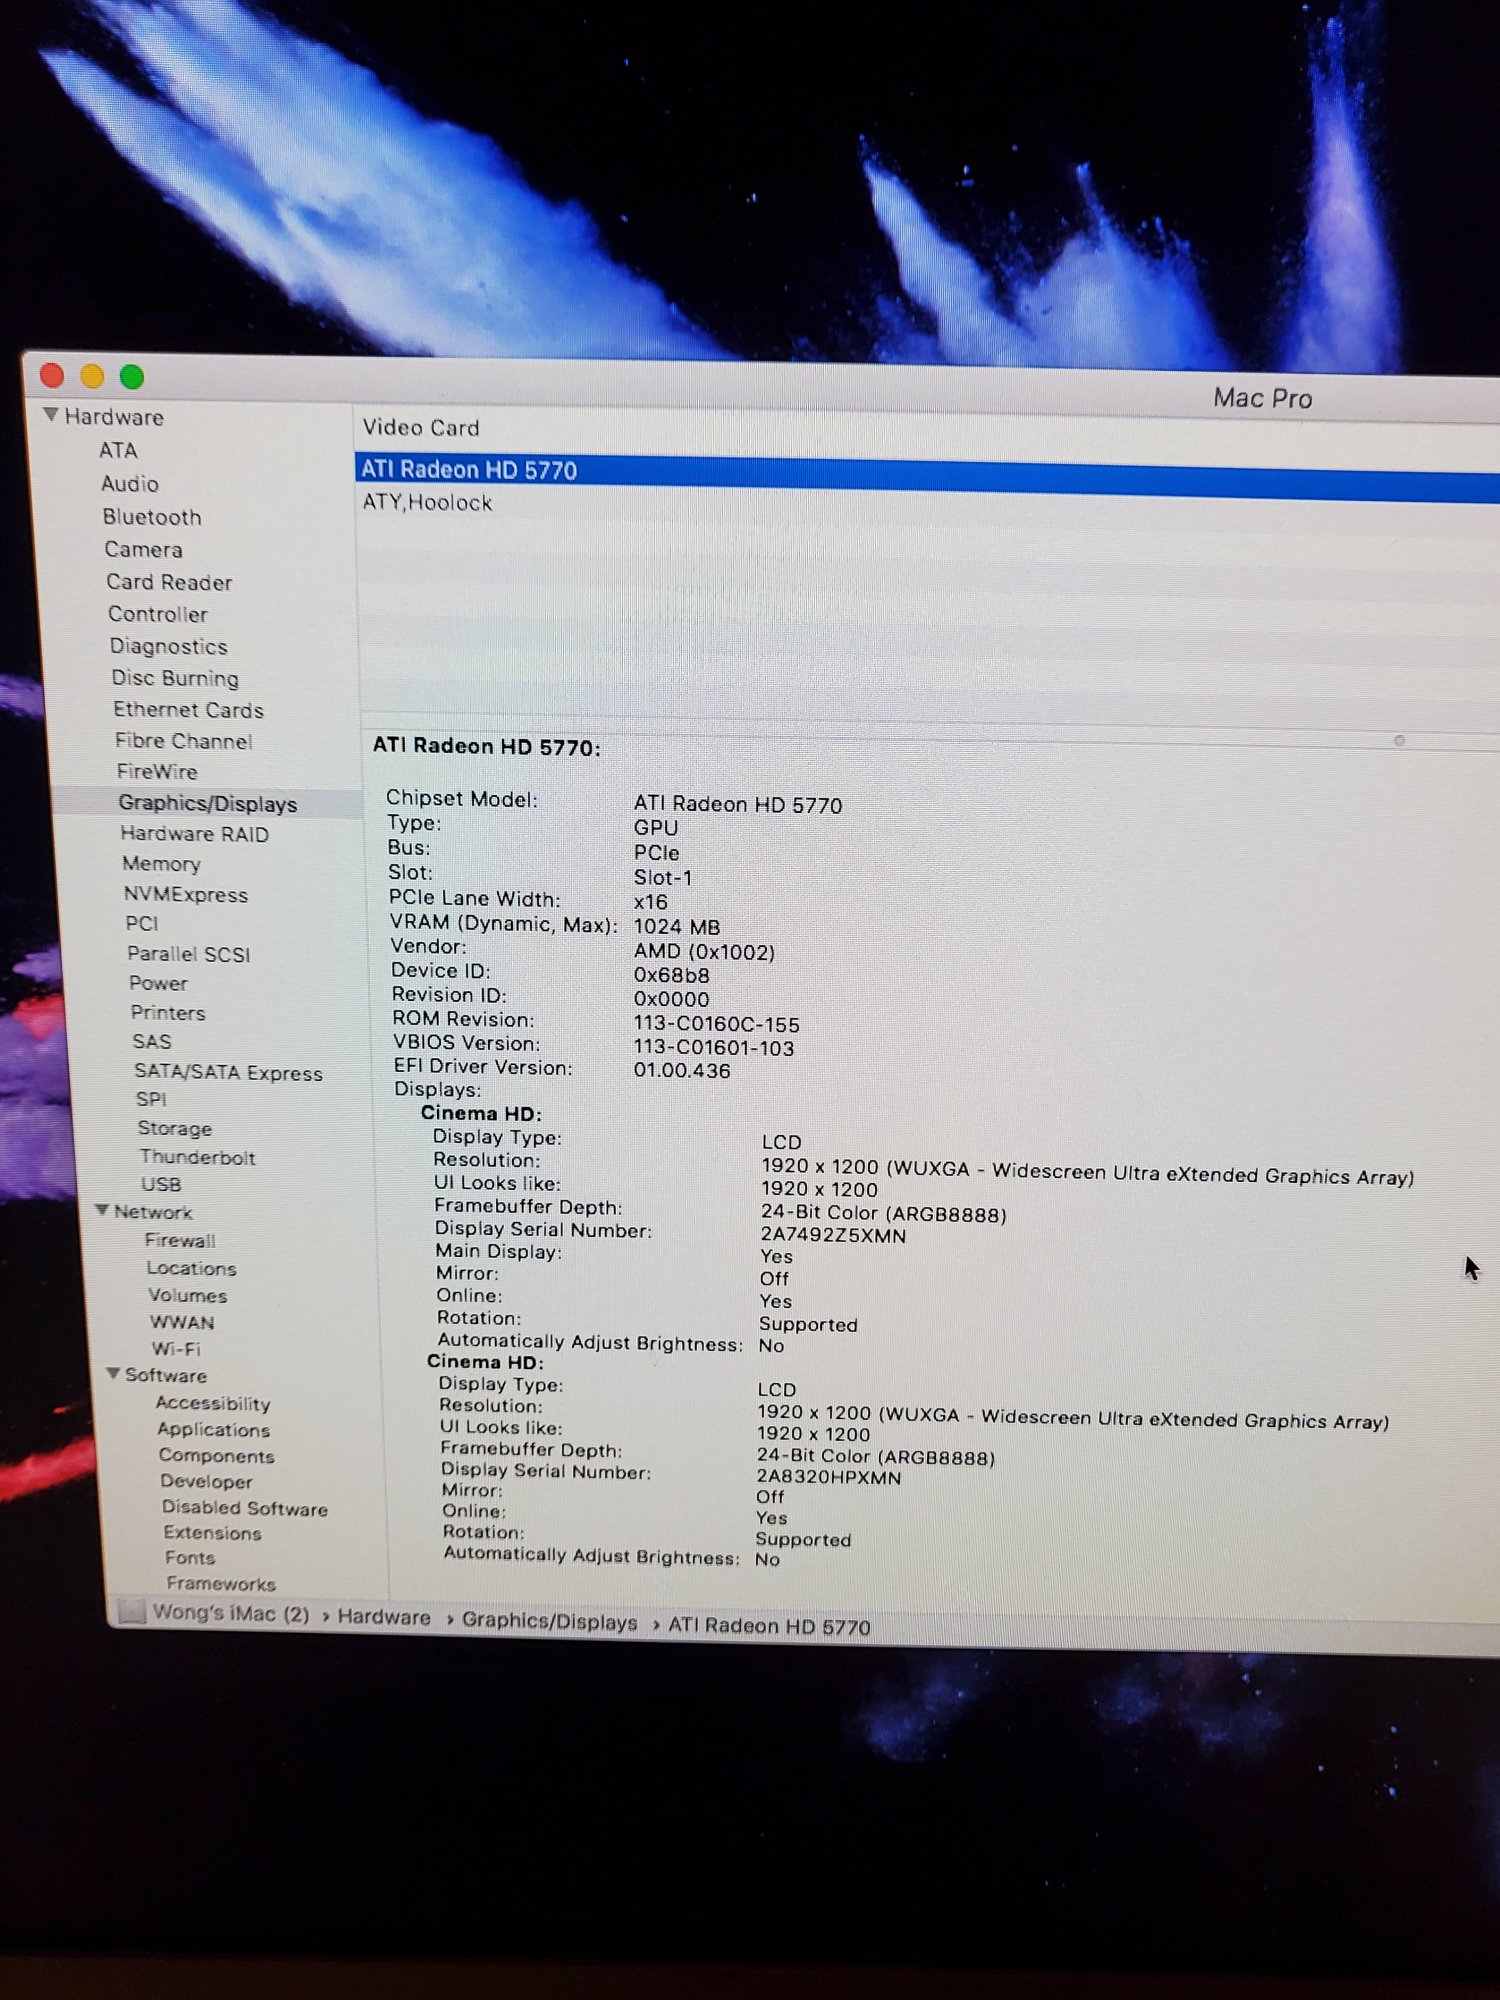Select Components under Software
1500x2000 pixels.
(217, 1455)
